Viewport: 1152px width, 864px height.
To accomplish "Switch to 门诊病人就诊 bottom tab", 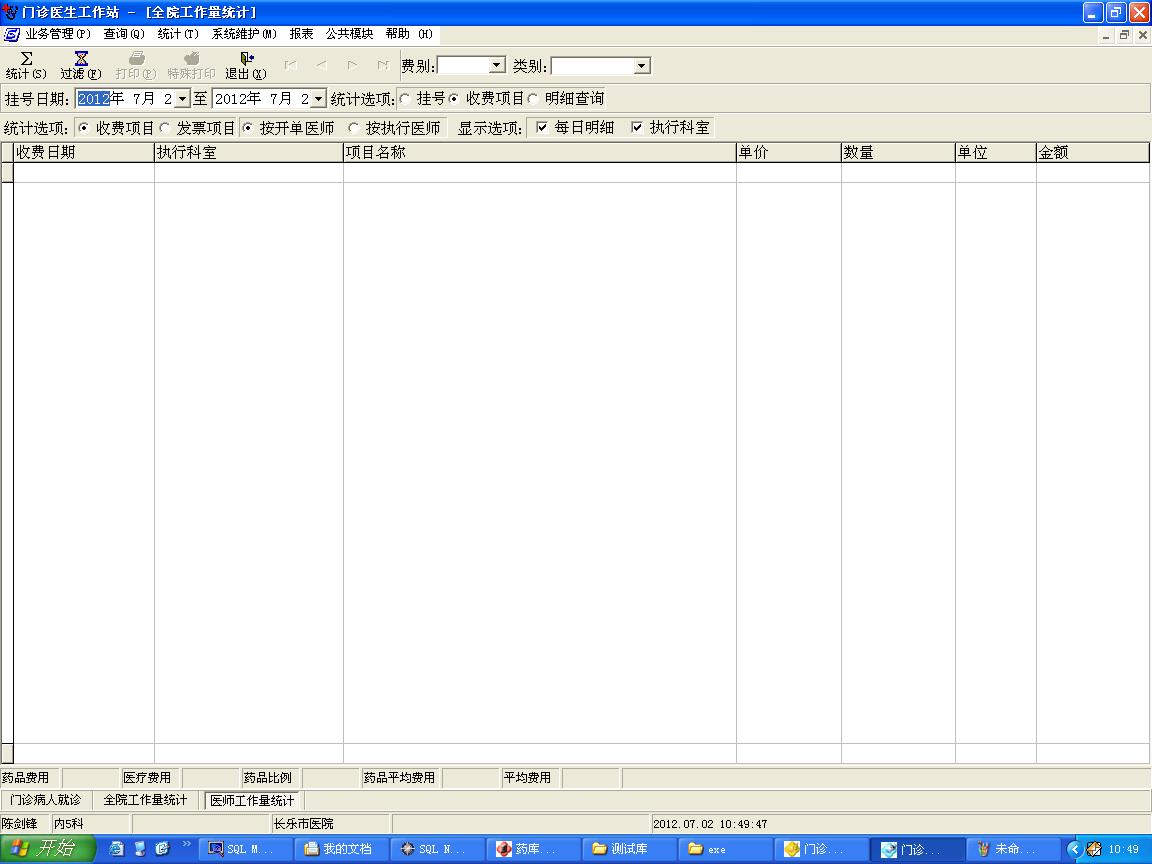I will coord(46,799).
